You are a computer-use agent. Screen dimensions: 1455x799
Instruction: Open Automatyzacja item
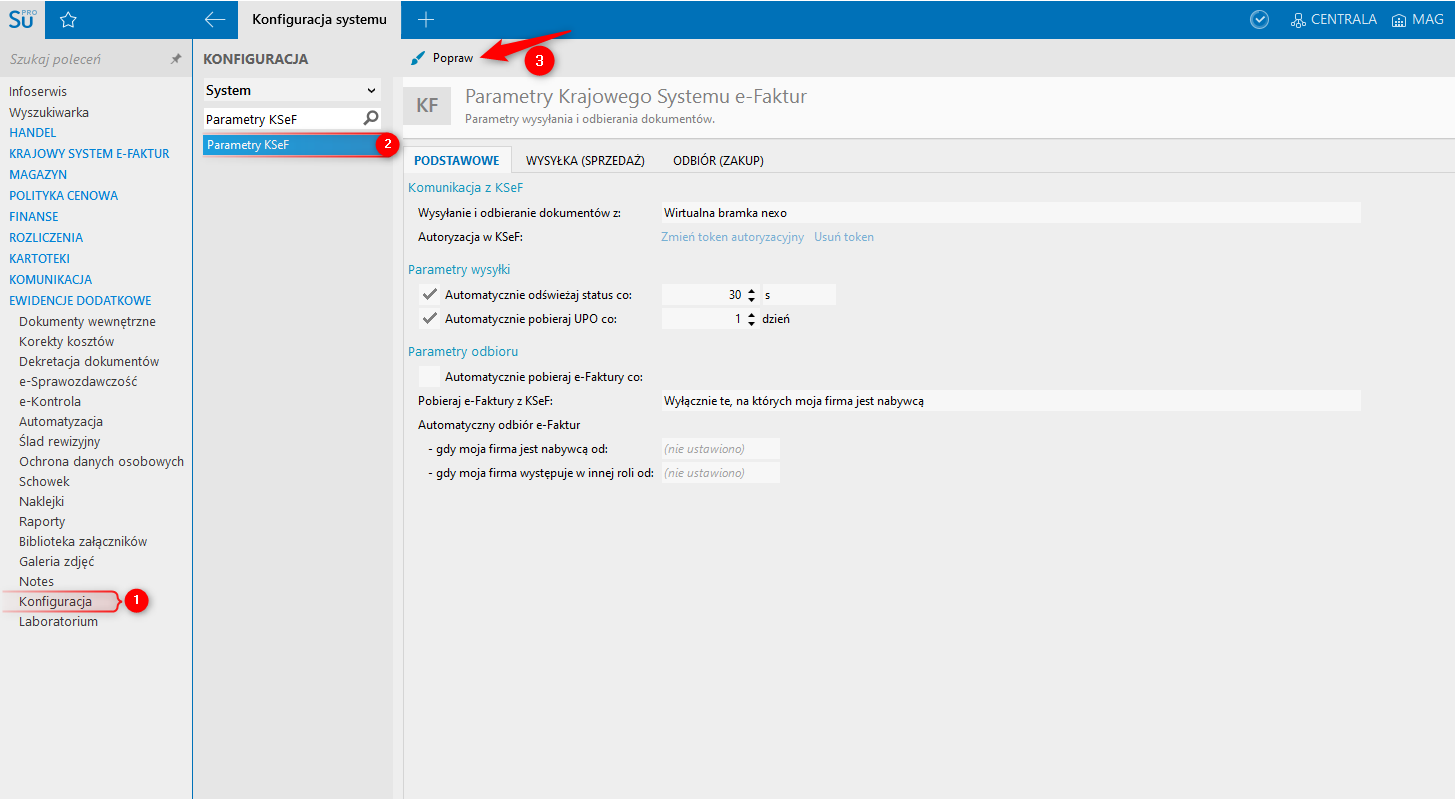[x=61, y=421]
